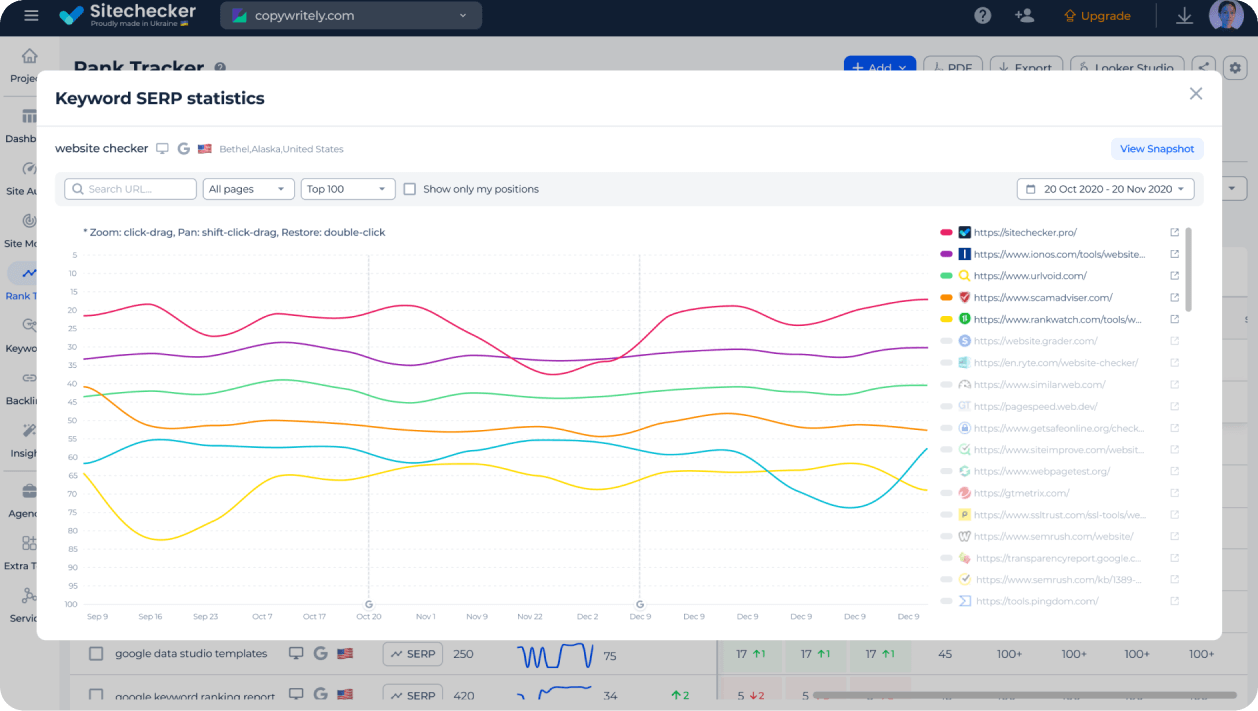Click SERP button for google data studio templates
1258x711 pixels.
(x=413, y=654)
